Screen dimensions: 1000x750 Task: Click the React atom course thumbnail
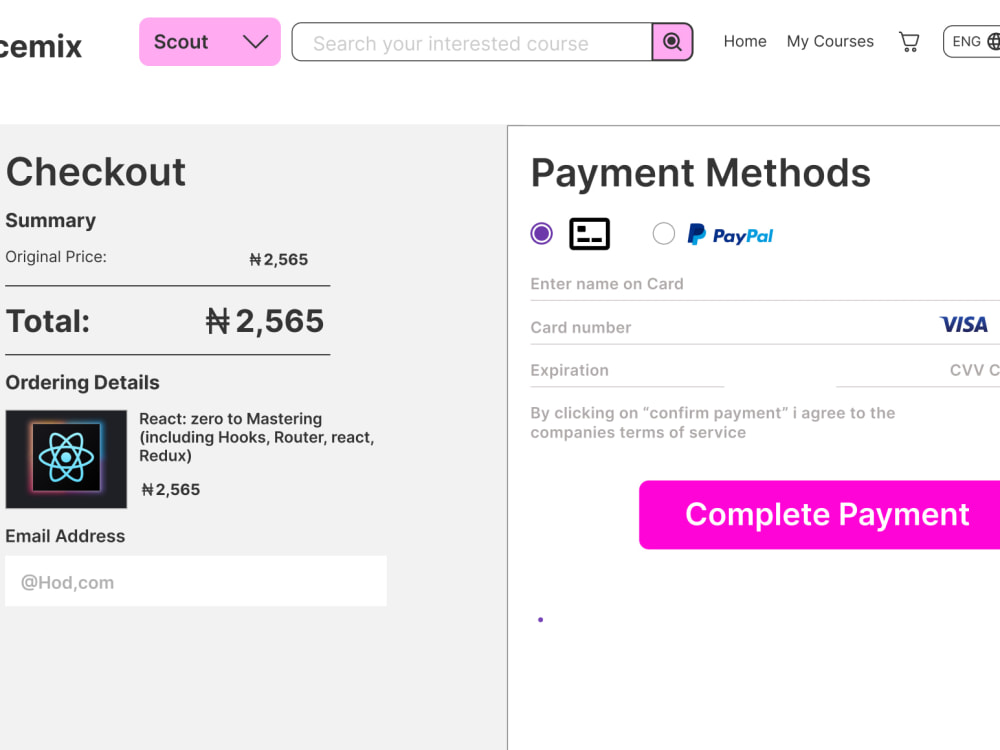pyautogui.click(x=66, y=459)
